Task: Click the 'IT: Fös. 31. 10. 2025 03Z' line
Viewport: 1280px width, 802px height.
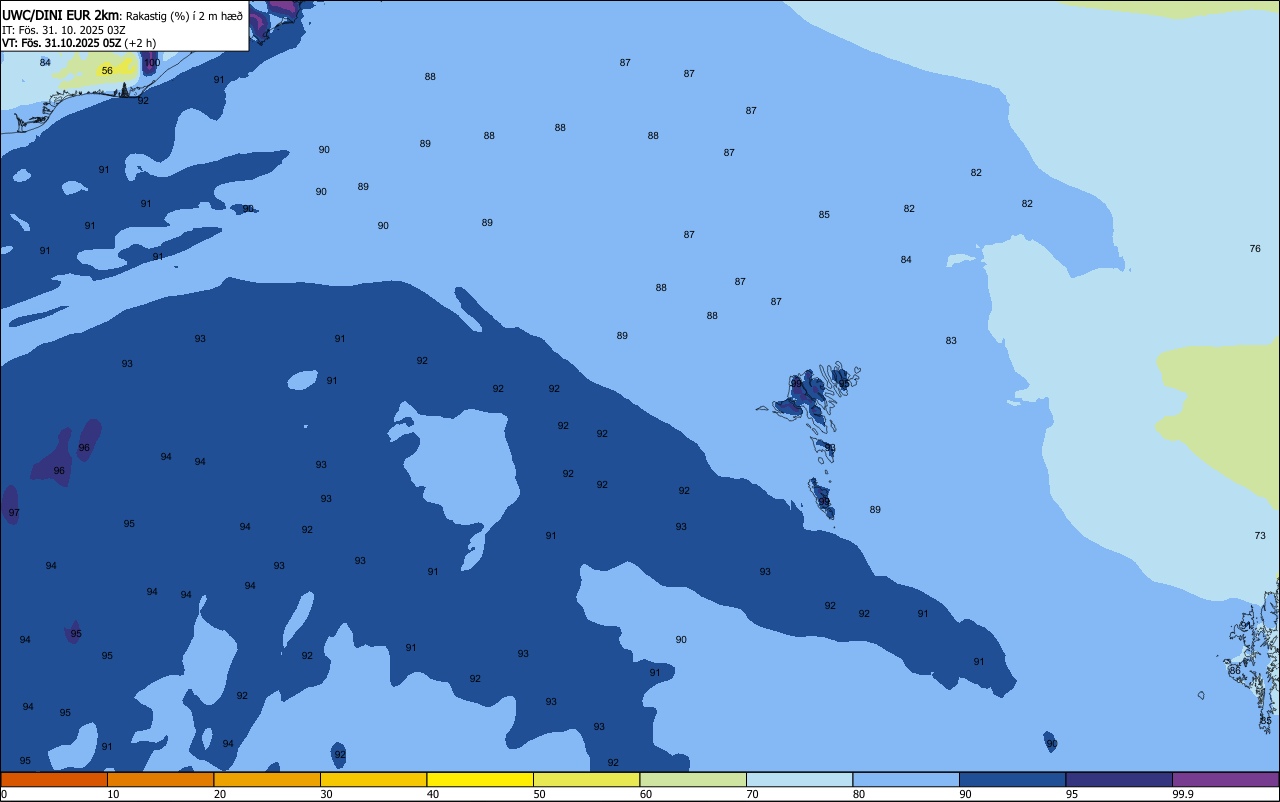Action: tap(64, 30)
